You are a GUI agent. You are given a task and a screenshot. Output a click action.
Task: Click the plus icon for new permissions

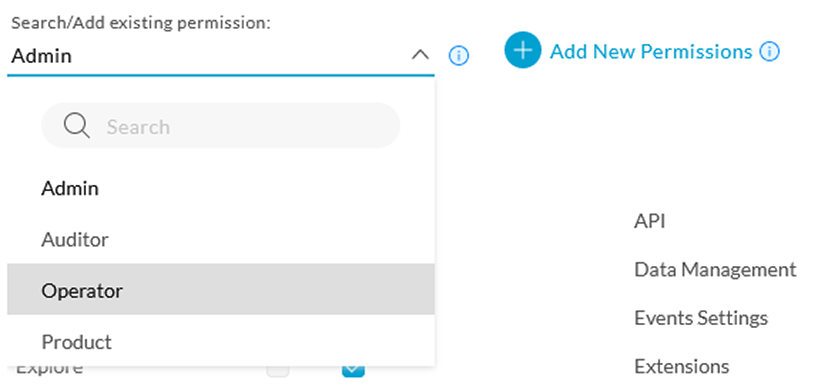(x=522, y=50)
